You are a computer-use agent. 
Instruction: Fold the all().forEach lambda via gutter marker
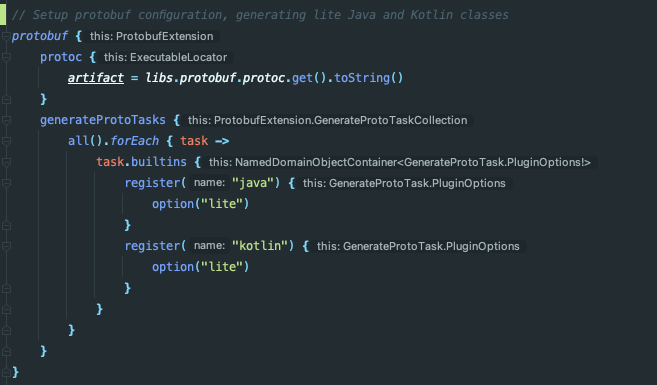pyautogui.click(x=6, y=141)
